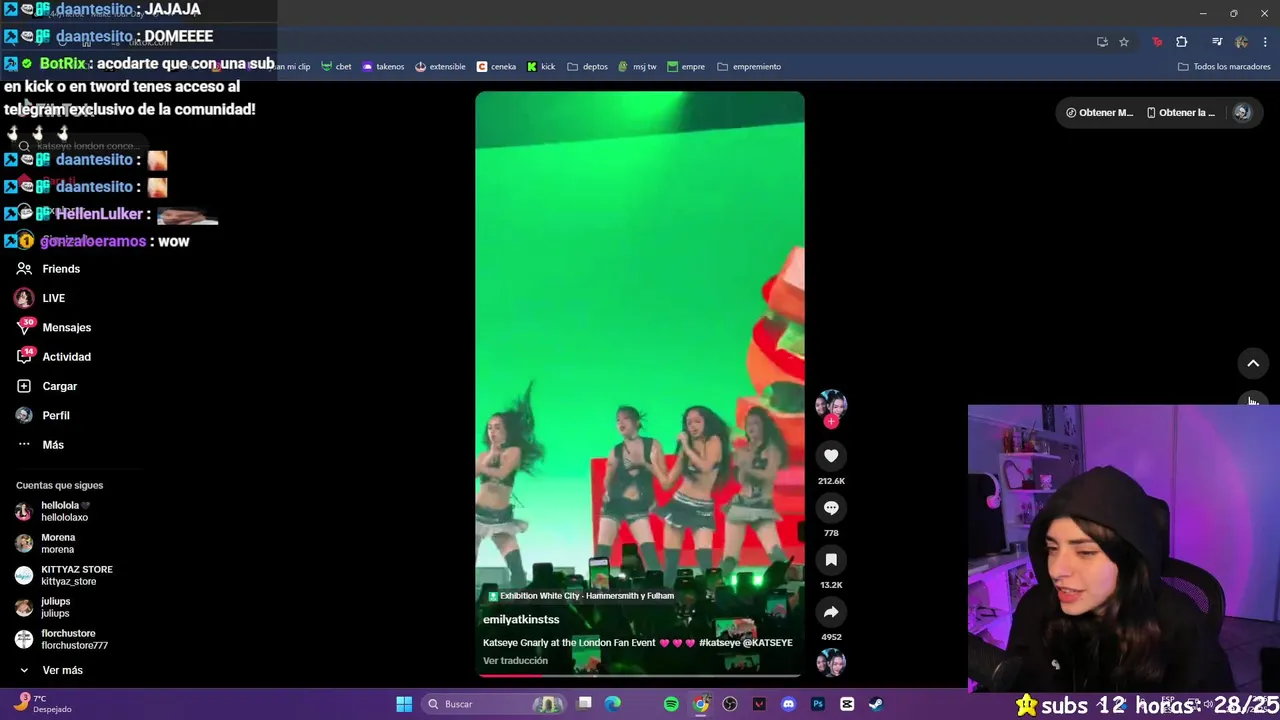The image size is (1280, 720).
Task: Open followed account Morena
Action: click(x=57, y=544)
